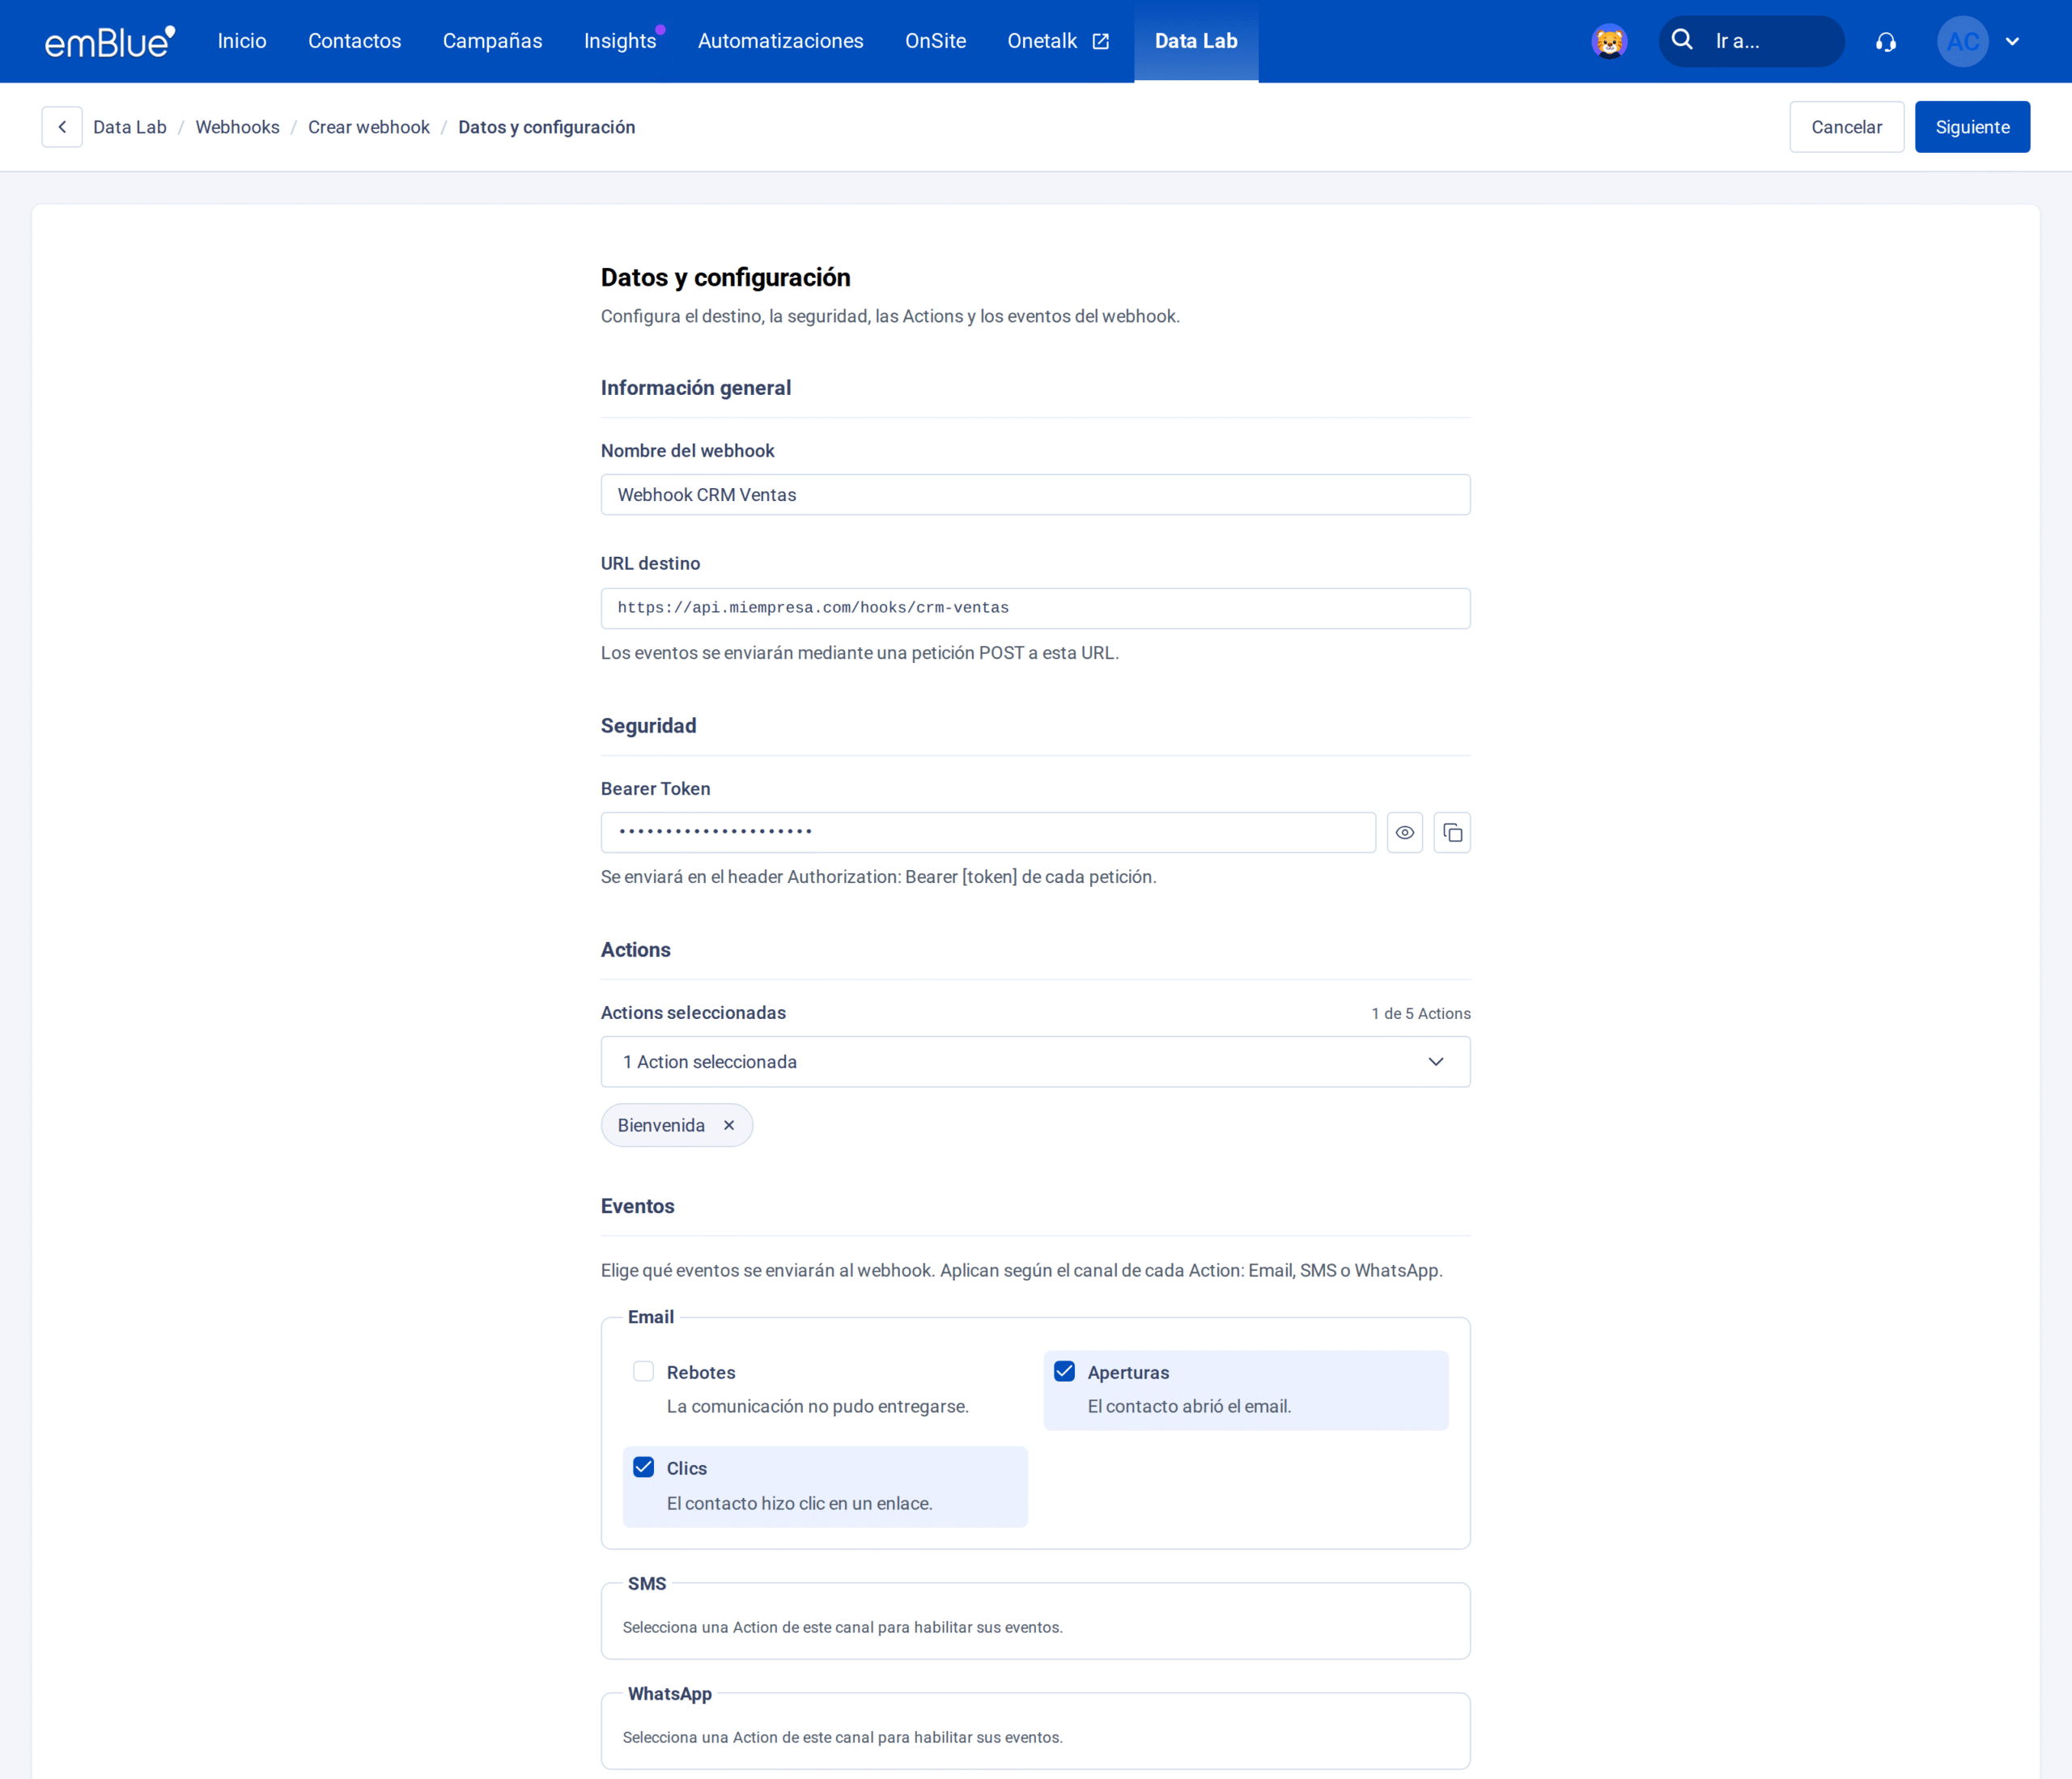
Task: Navigate to Webhooks breadcrumb
Action: [237, 127]
